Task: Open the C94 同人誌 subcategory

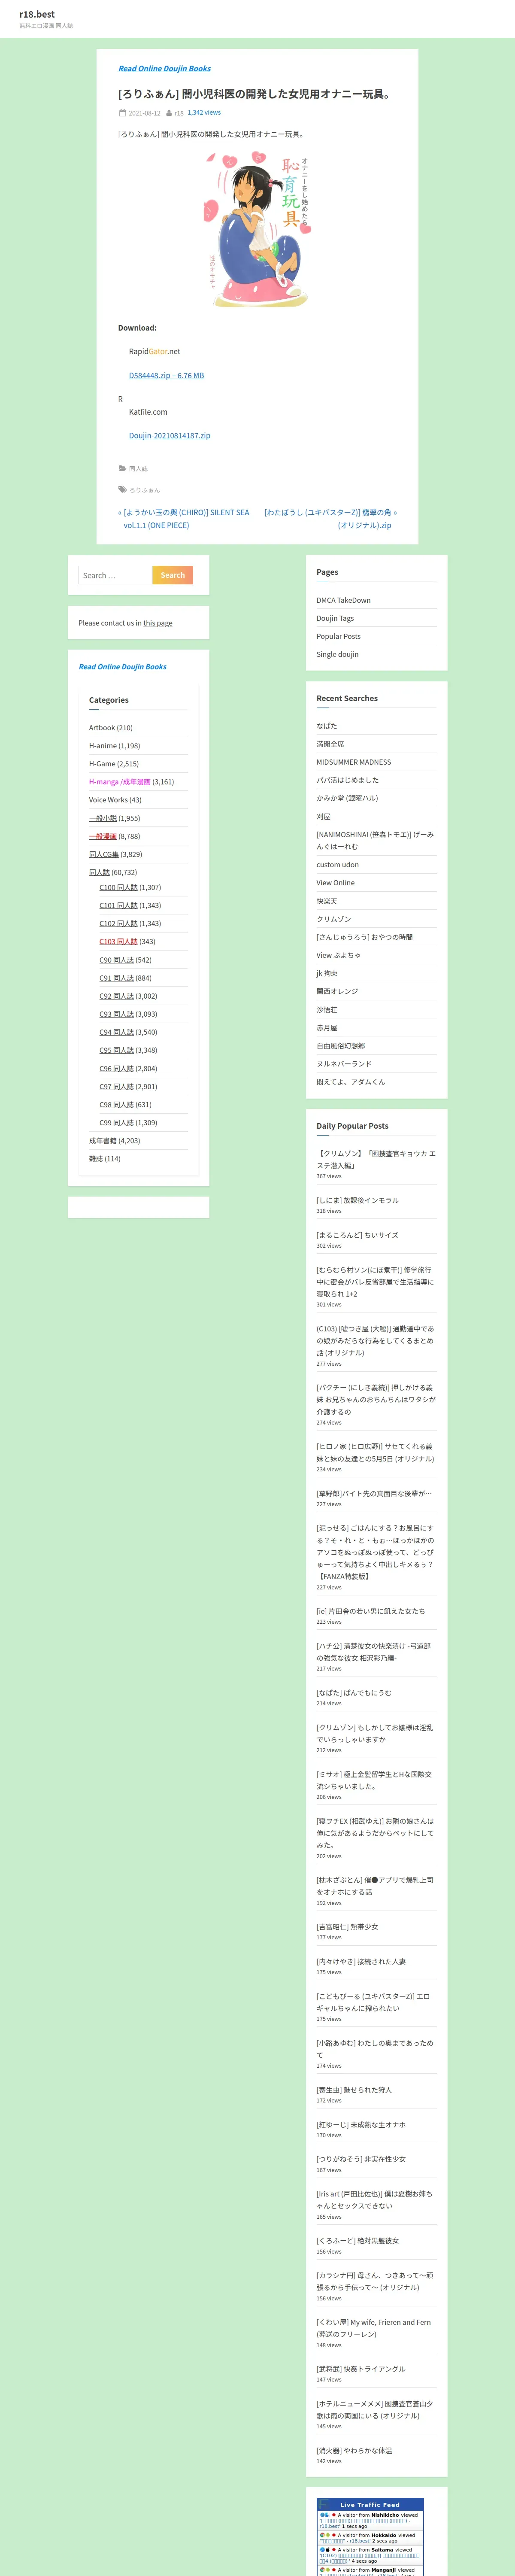Action: tap(116, 1032)
